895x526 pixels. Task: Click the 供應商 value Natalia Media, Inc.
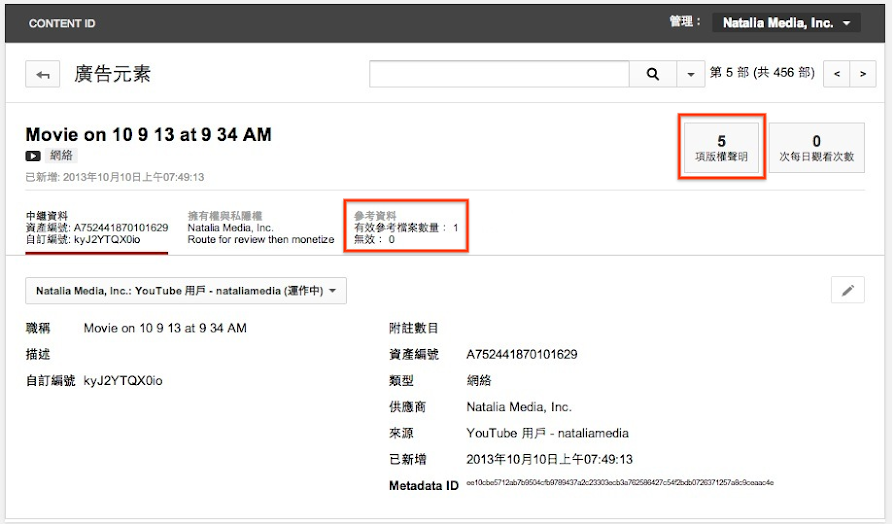click(521, 408)
